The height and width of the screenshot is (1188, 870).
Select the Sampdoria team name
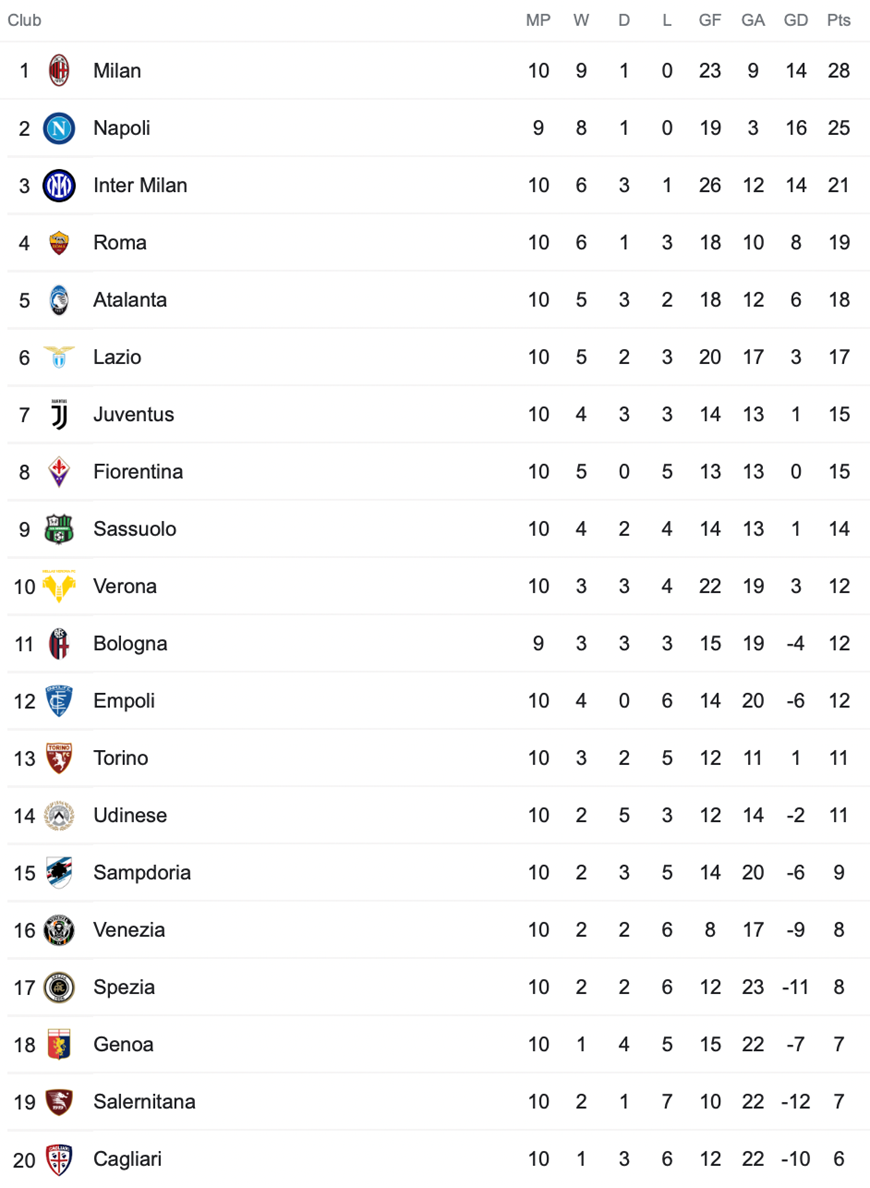point(142,873)
